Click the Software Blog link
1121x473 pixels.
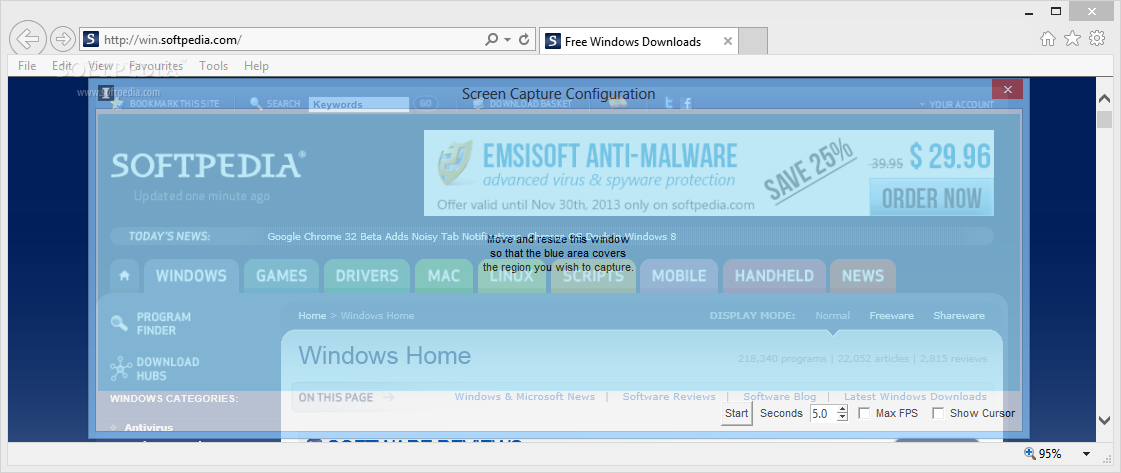click(779, 397)
